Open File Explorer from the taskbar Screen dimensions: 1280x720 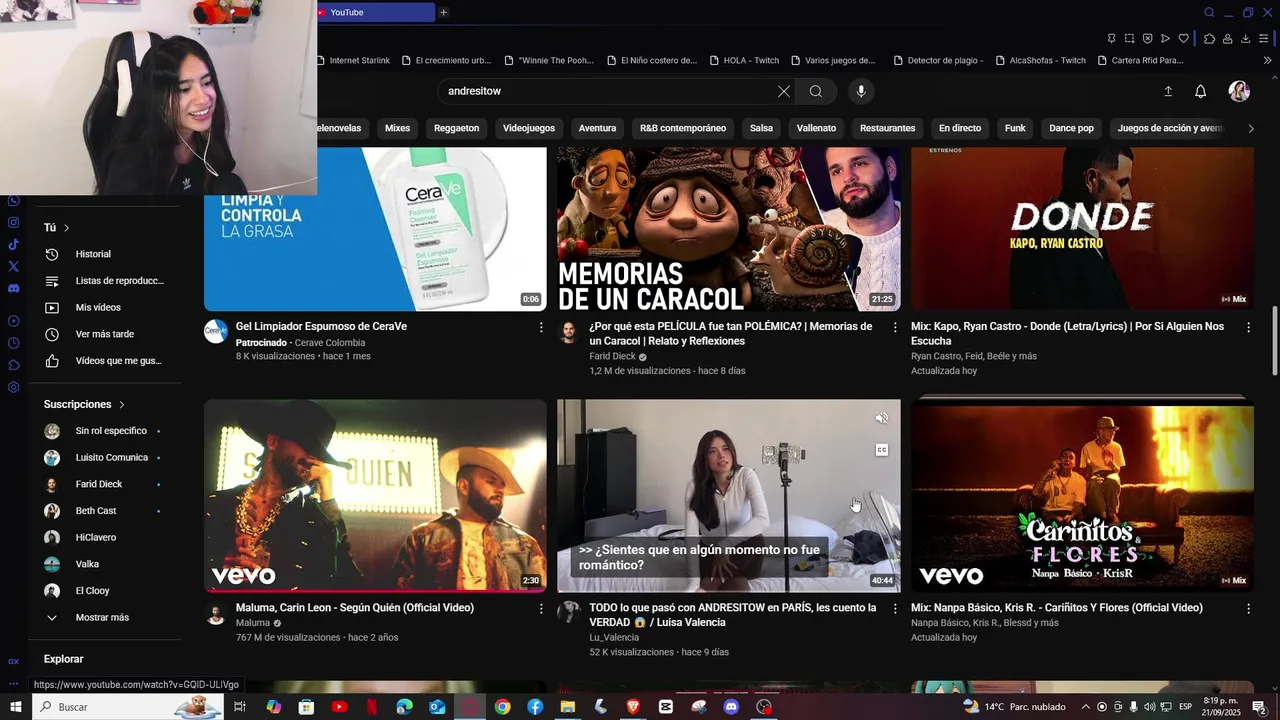pos(568,707)
